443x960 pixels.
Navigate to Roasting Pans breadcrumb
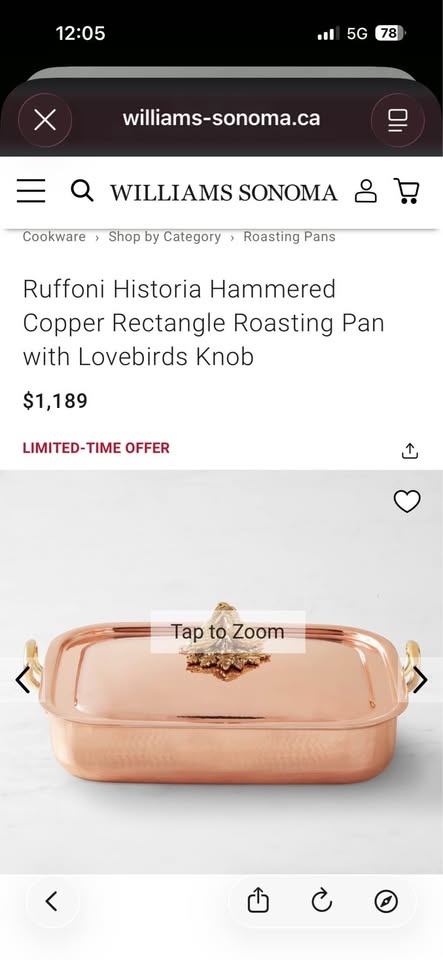pyautogui.click(x=289, y=237)
